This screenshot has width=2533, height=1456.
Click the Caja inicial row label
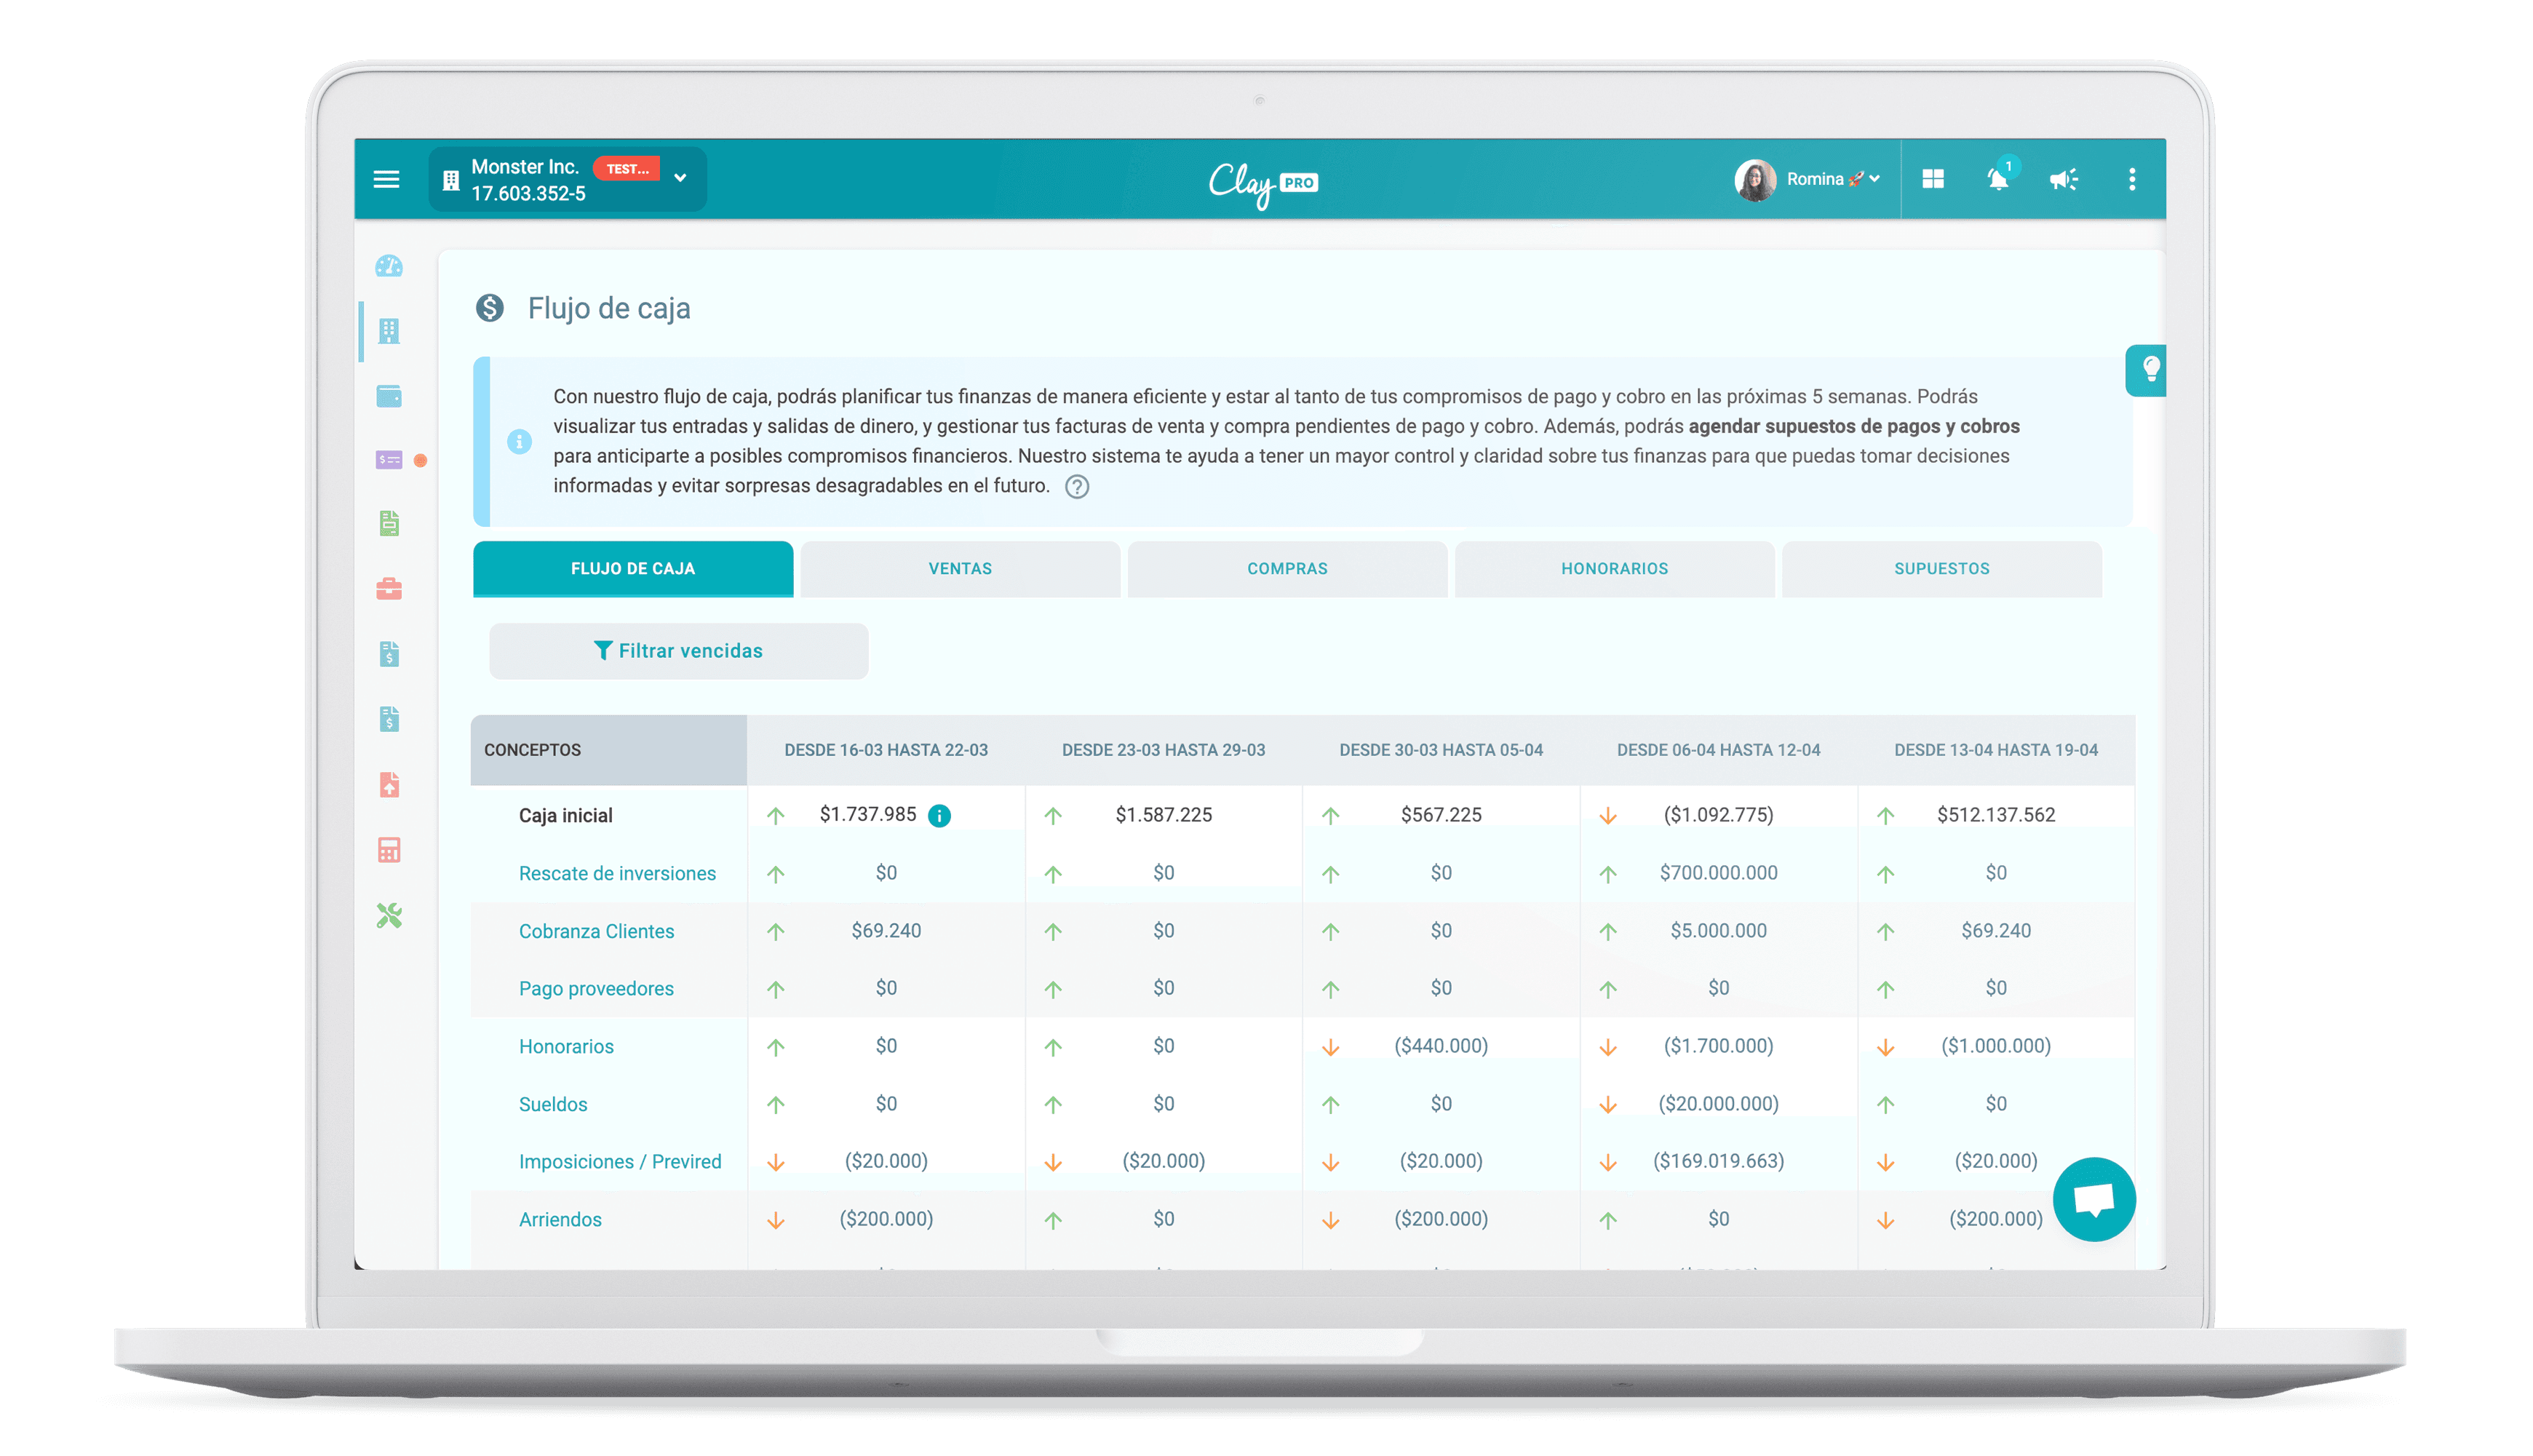pos(565,816)
